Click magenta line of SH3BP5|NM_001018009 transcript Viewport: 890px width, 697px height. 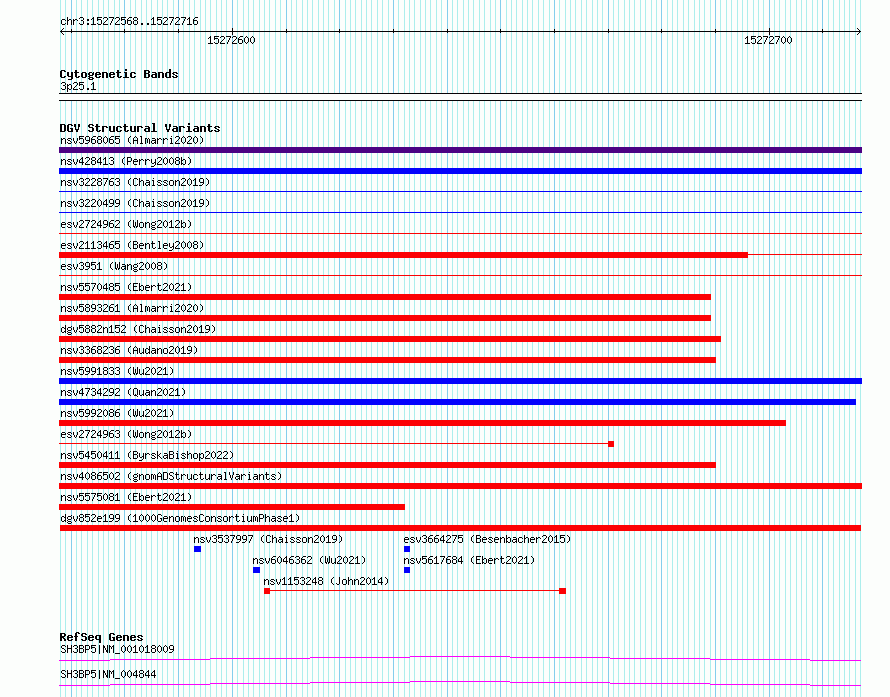point(460,658)
